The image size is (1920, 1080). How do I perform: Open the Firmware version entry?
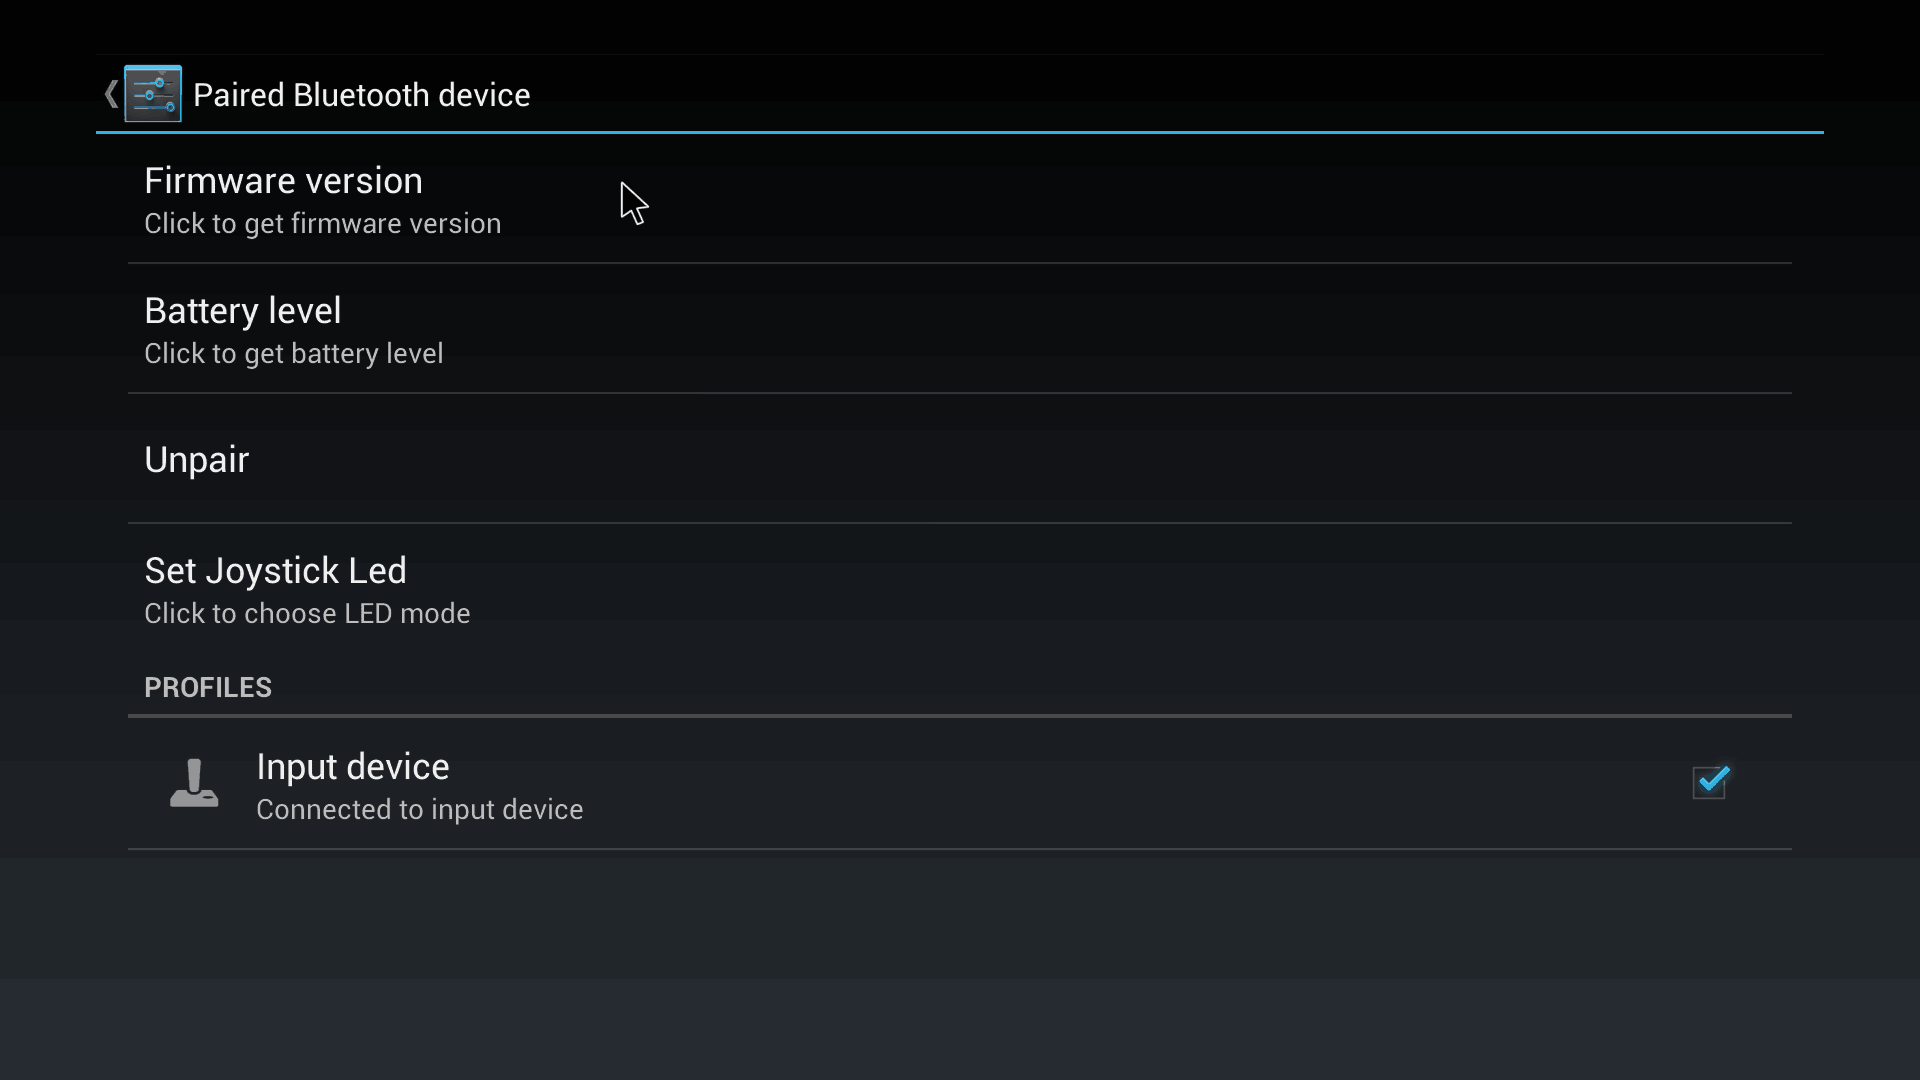[960, 199]
